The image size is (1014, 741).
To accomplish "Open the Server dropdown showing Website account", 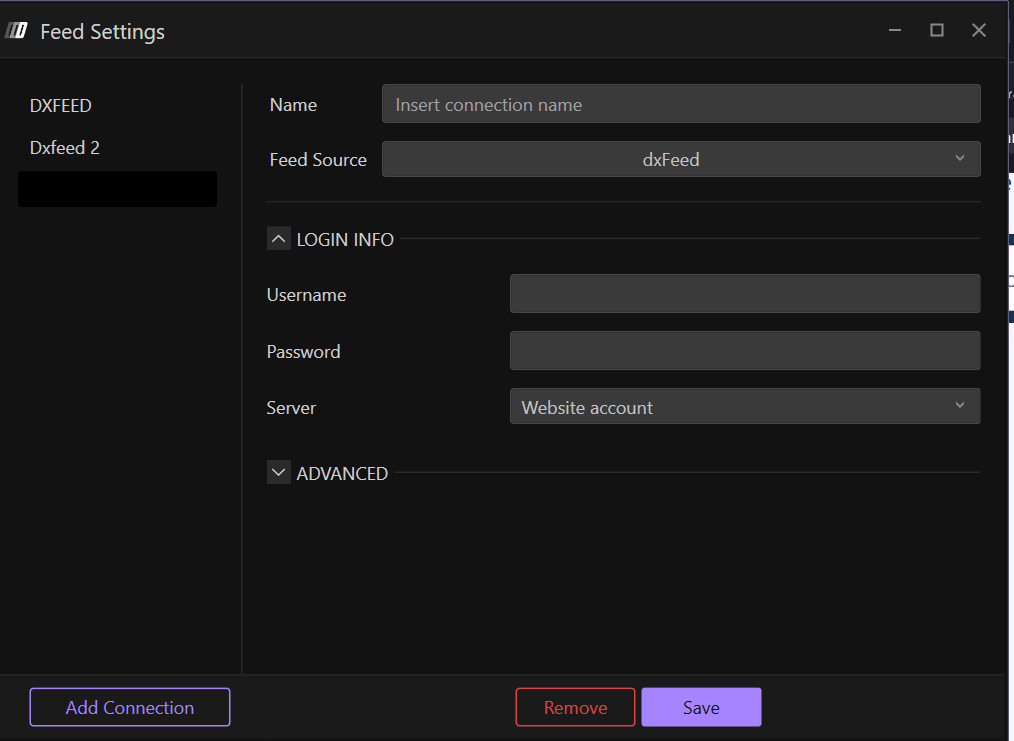I will click(x=744, y=407).
